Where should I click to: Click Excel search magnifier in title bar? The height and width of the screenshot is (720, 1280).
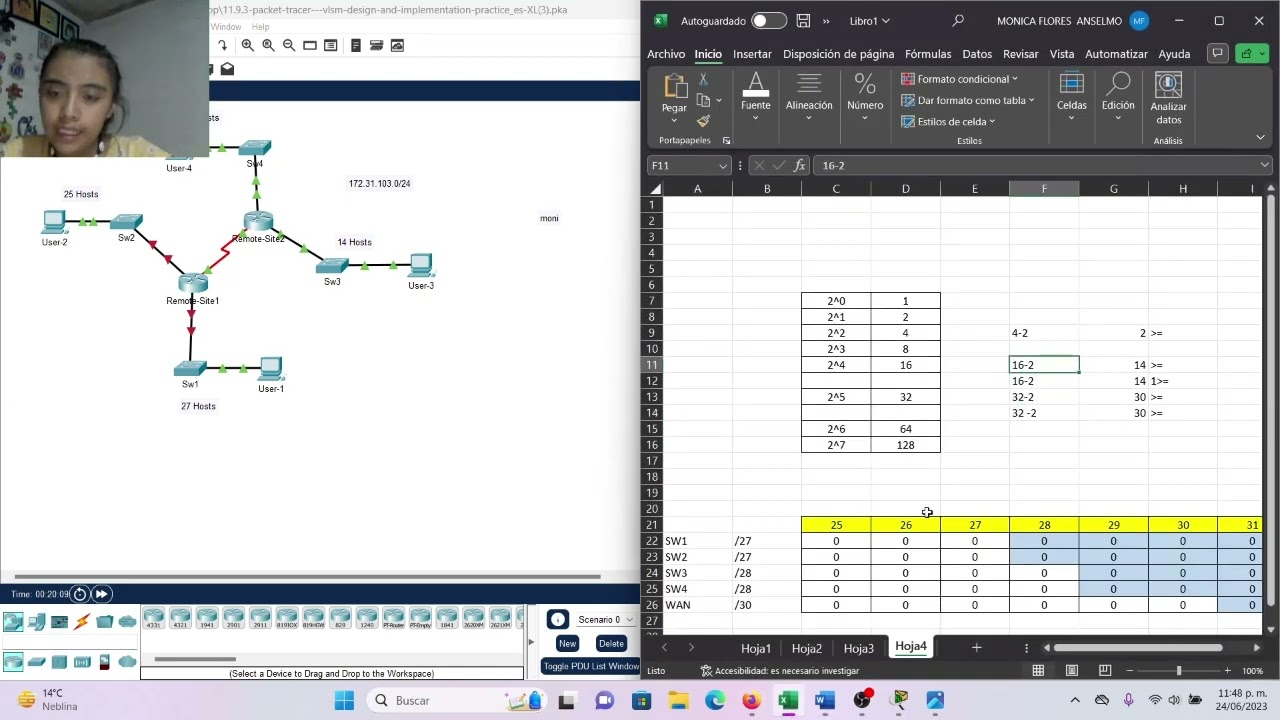[958, 21]
